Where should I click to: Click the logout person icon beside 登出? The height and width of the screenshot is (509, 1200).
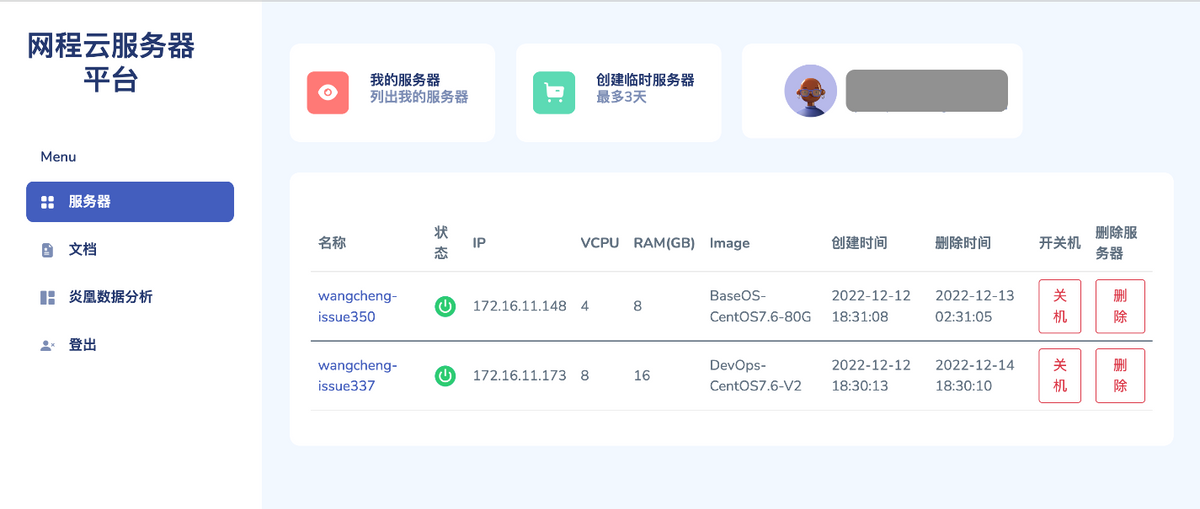47,345
